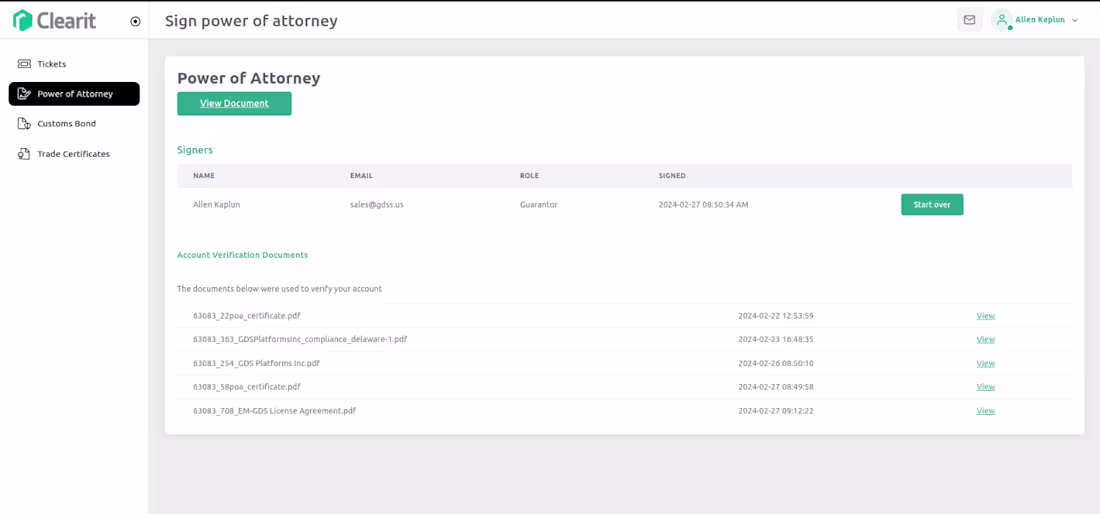
Task: Click the Start over button
Action: point(932,205)
